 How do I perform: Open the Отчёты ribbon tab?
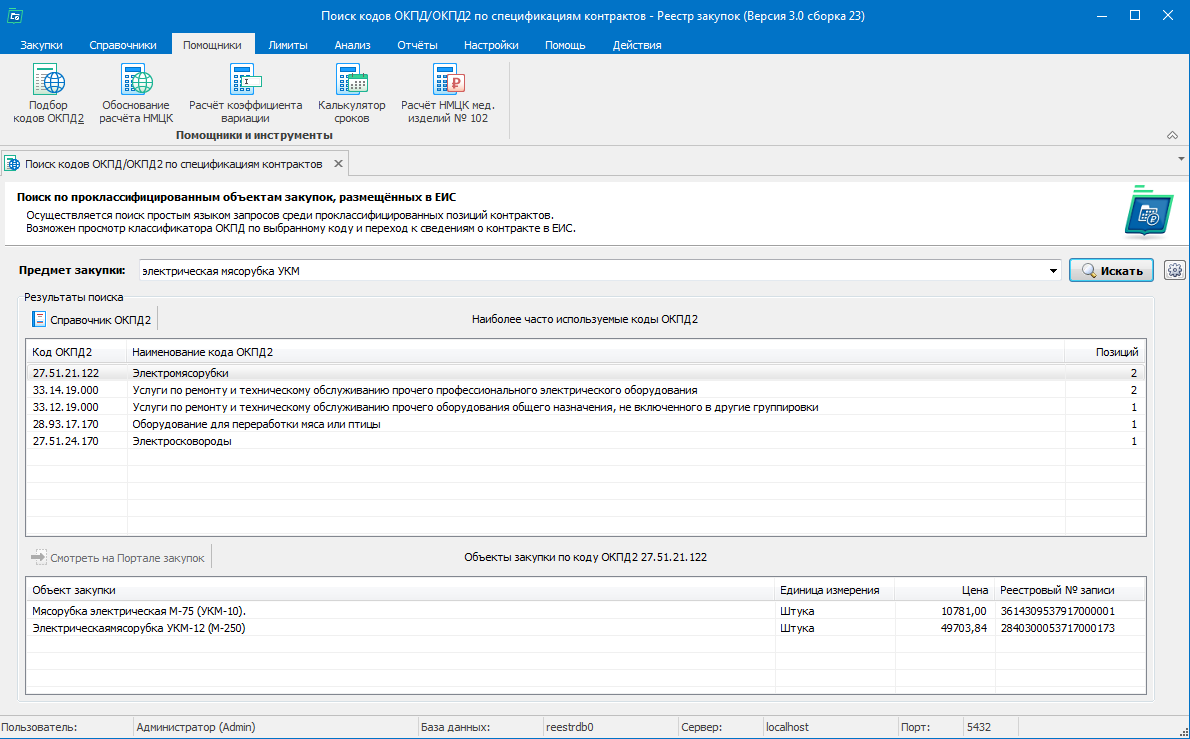pyautogui.click(x=417, y=45)
